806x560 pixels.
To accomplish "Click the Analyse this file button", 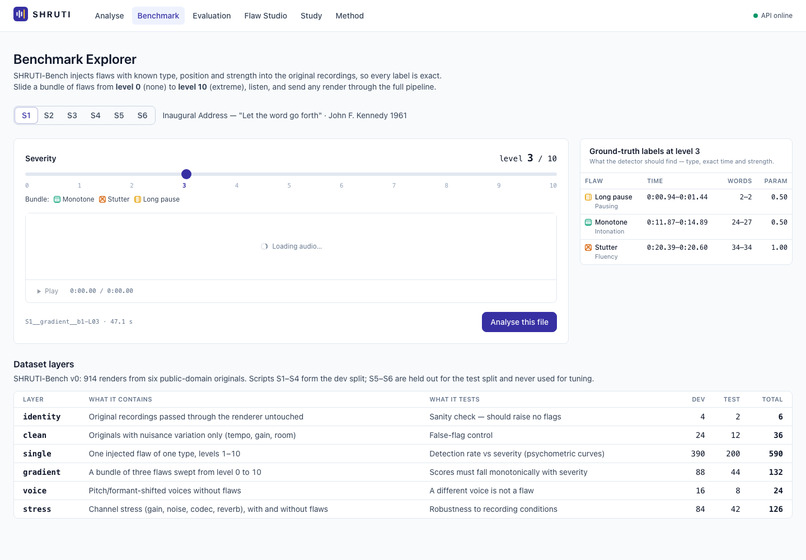I will pyautogui.click(x=519, y=322).
